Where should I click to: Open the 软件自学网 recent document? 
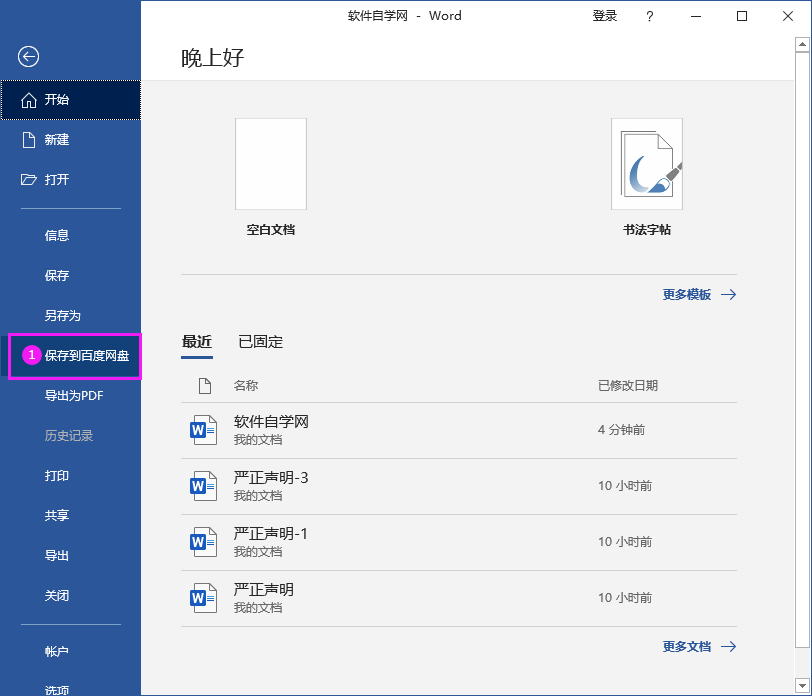pyautogui.click(x=274, y=421)
